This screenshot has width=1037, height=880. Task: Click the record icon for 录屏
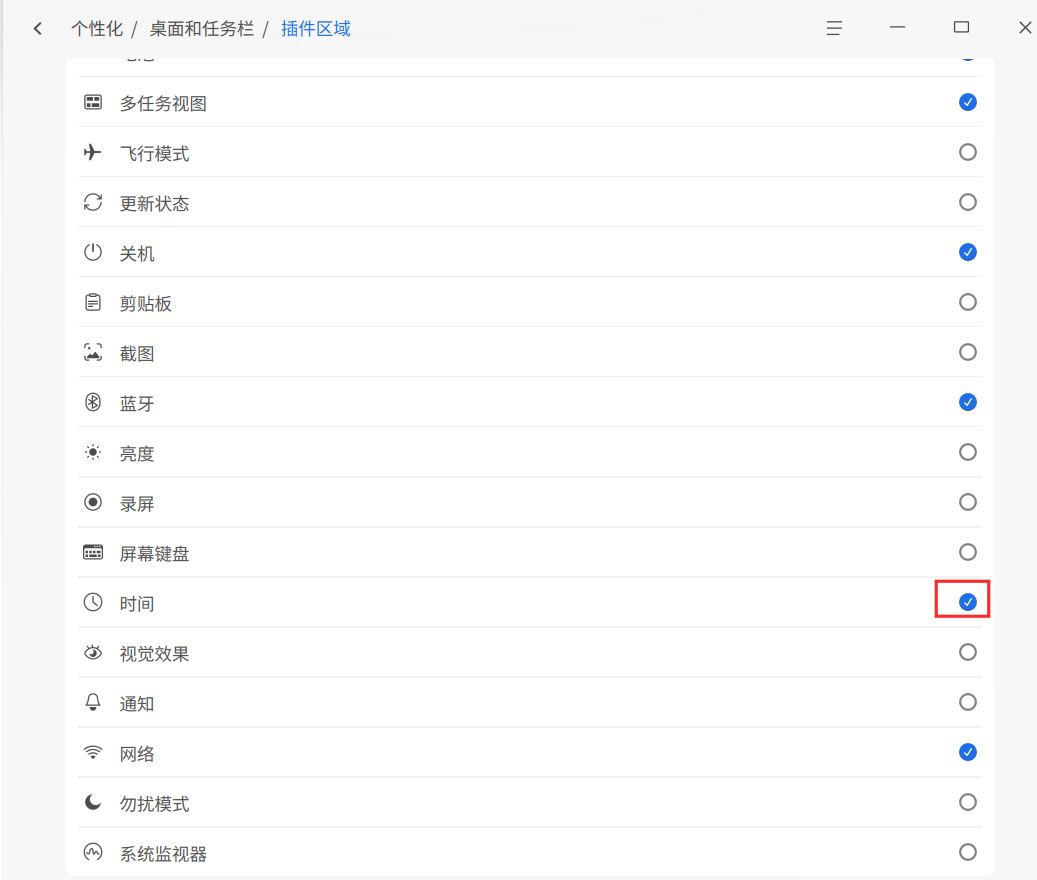[x=93, y=502]
